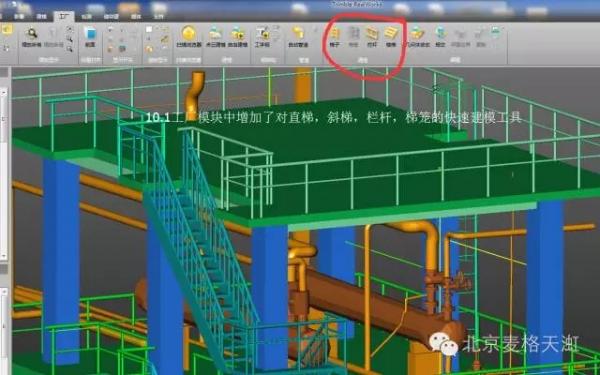Click the greyed-out cage ladder tool
Screen dimensions: 600x375
(x=353, y=37)
